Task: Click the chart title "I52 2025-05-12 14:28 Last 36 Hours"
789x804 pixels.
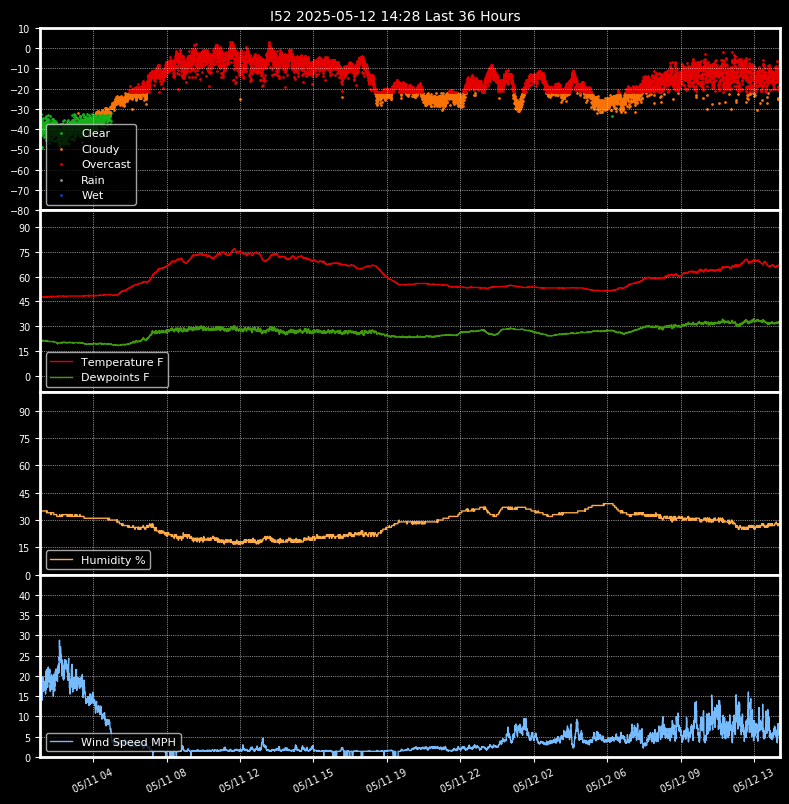Action: (395, 16)
